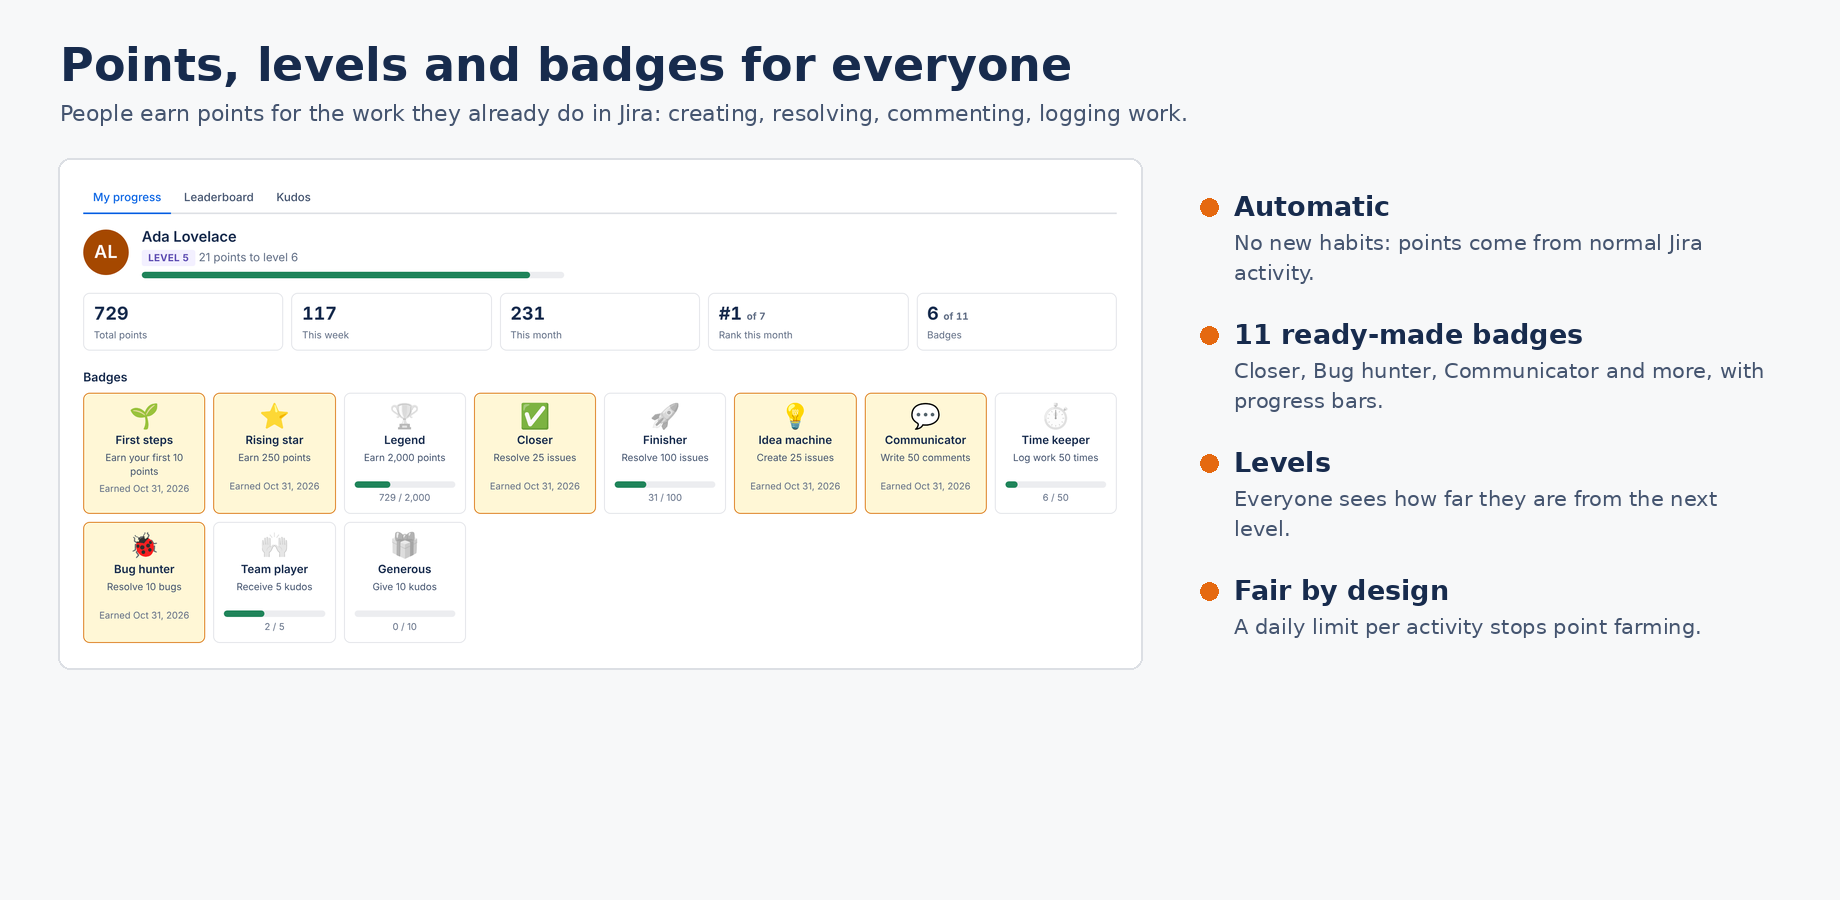Open the Kudos tab

tap(293, 197)
